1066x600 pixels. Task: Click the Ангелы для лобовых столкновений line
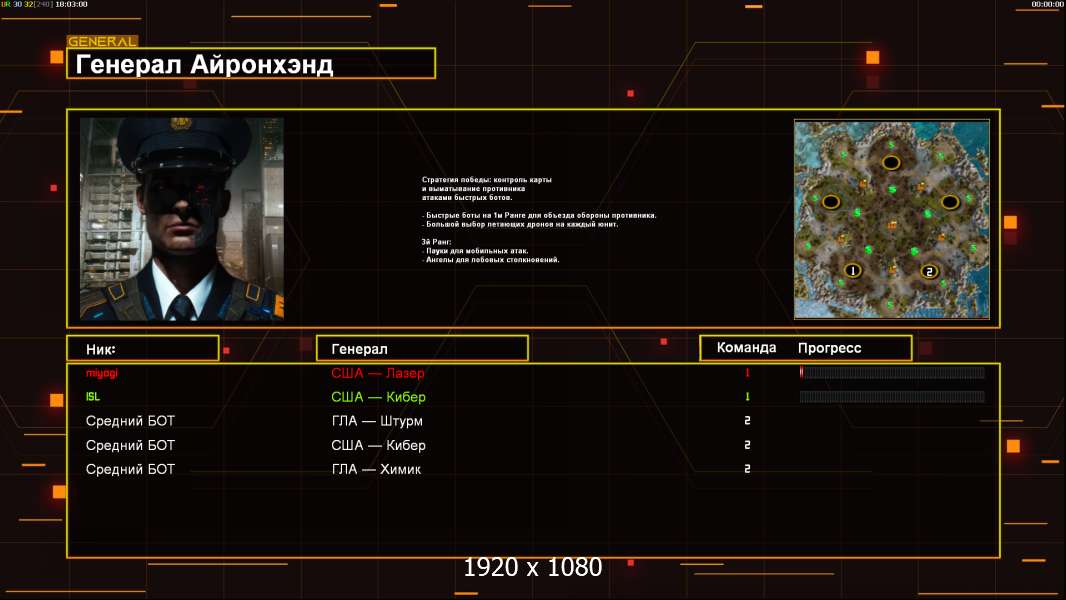pyautogui.click(x=491, y=260)
